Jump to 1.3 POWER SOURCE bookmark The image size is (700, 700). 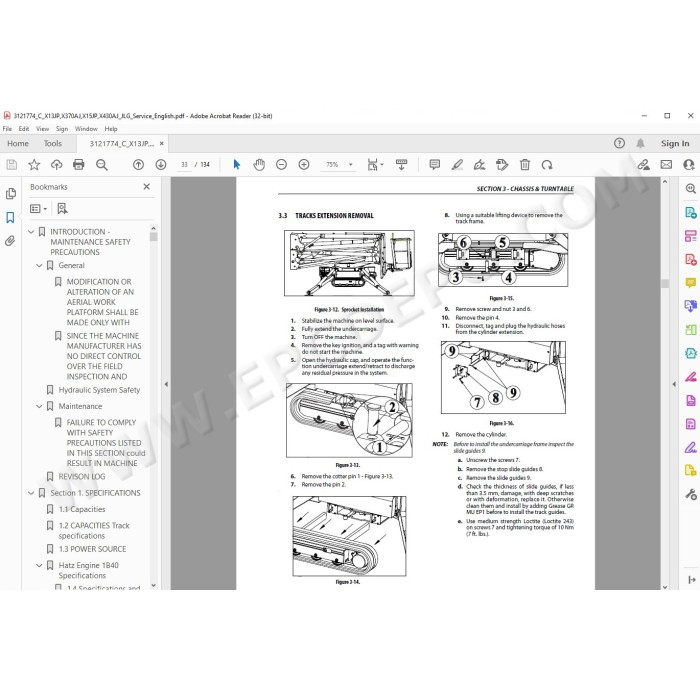click(92, 549)
